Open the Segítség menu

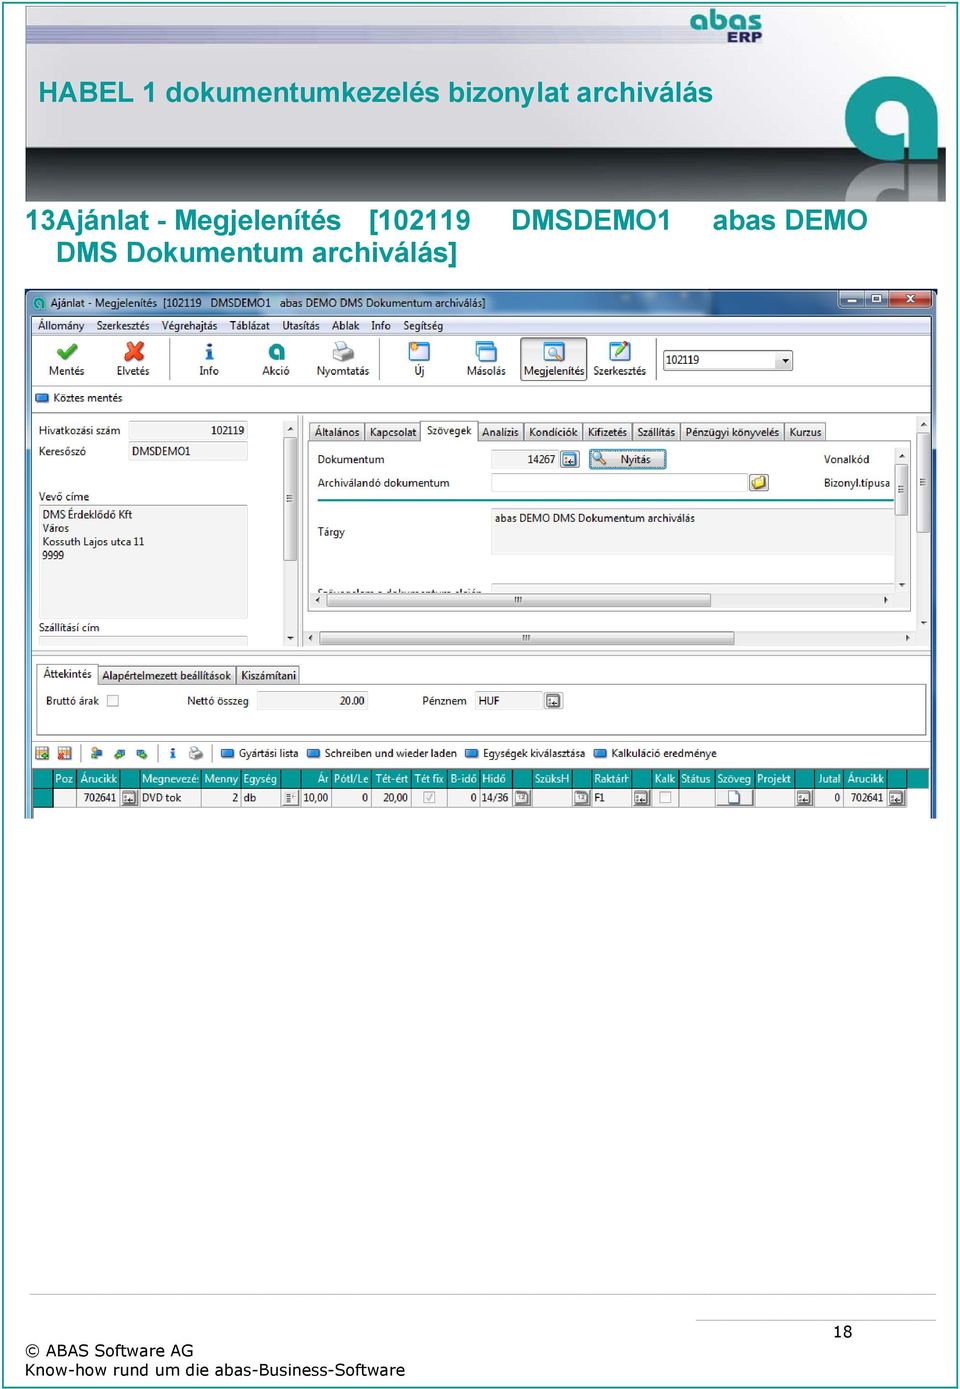click(x=423, y=326)
